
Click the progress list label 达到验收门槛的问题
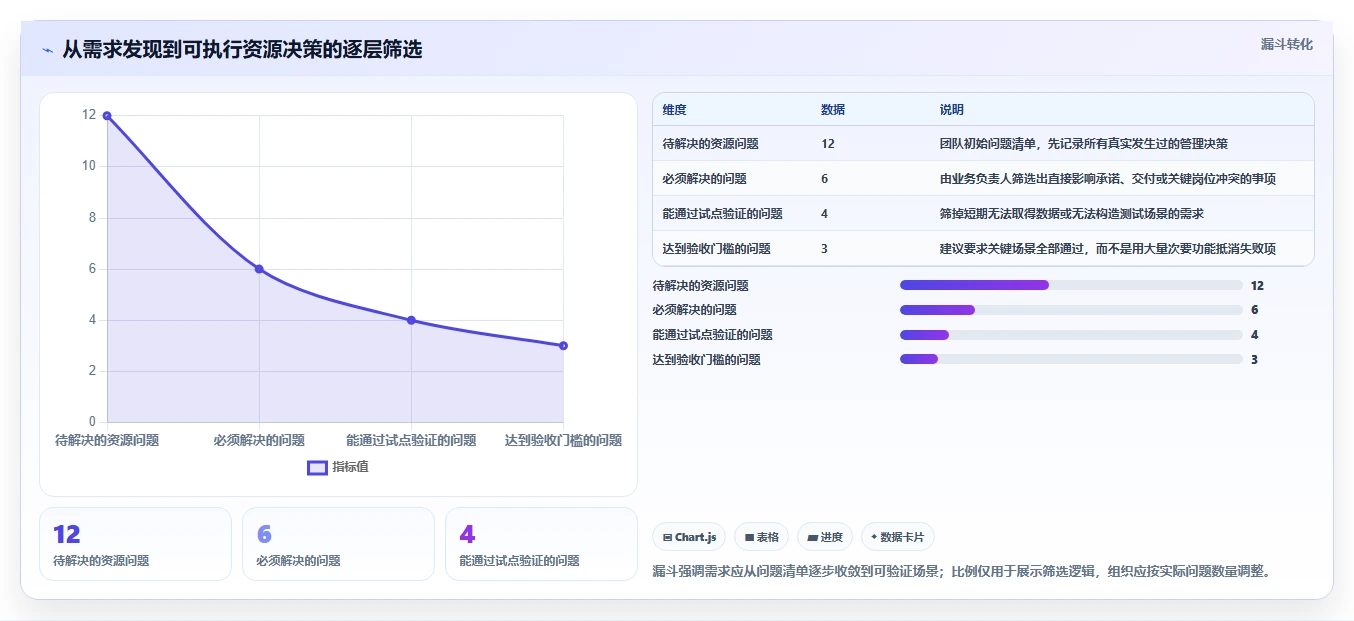tap(706, 359)
